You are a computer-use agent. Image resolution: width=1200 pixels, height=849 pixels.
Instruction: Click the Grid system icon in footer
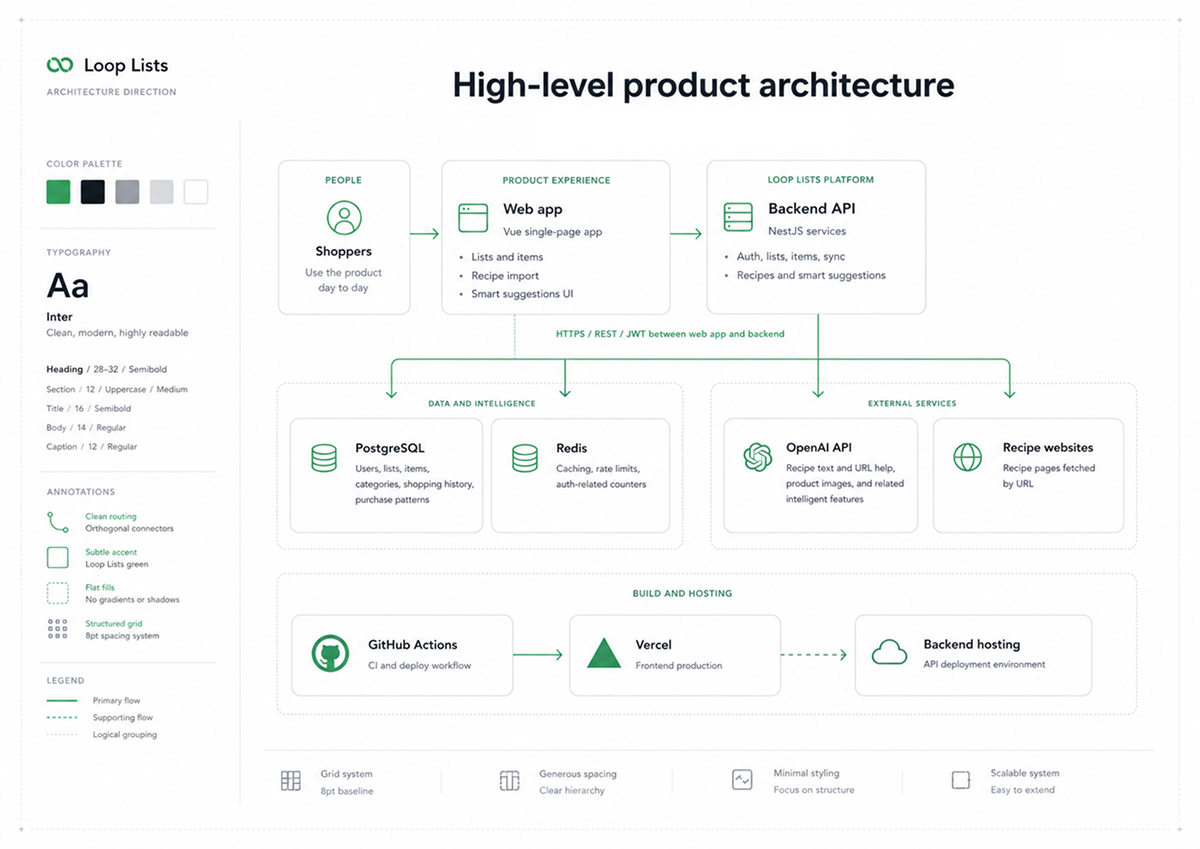click(x=291, y=781)
